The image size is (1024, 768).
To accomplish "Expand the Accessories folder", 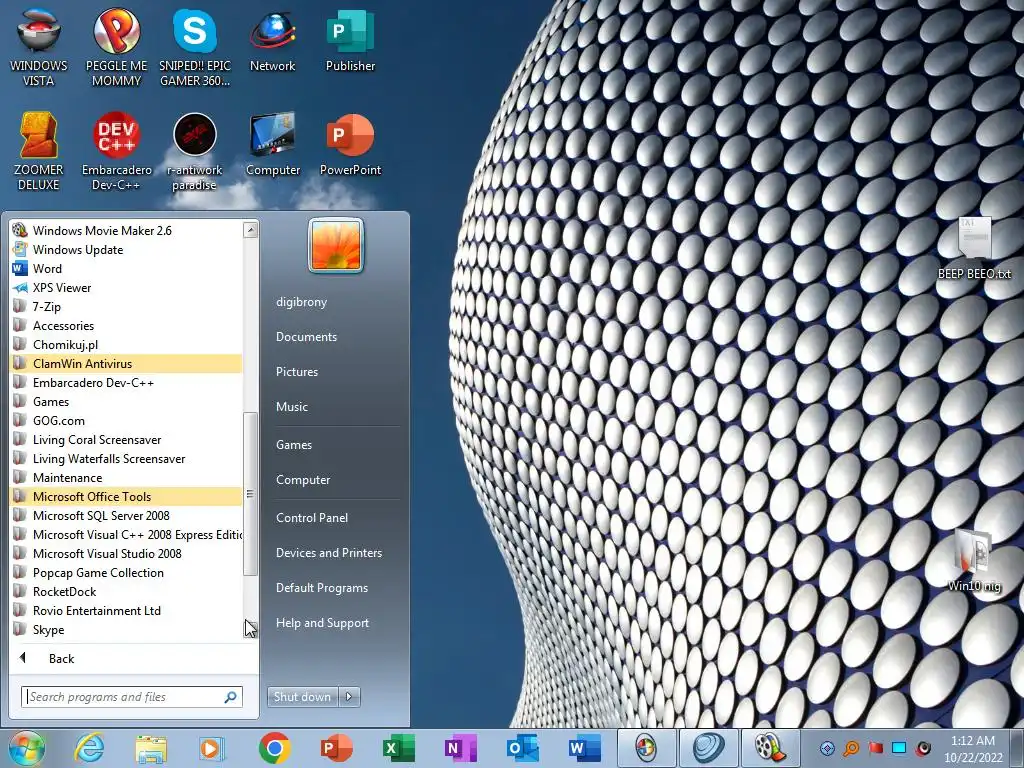I will pos(127,325).
